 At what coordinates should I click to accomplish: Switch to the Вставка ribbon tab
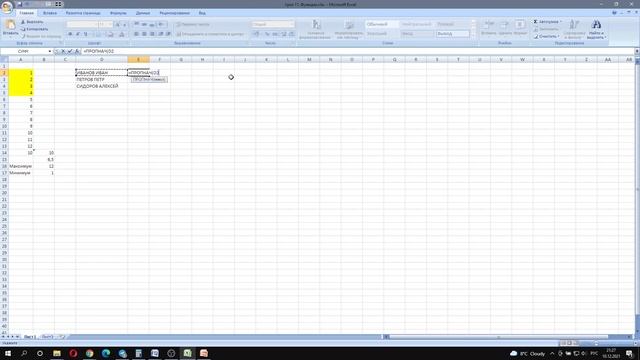click(x=50, y=13)
